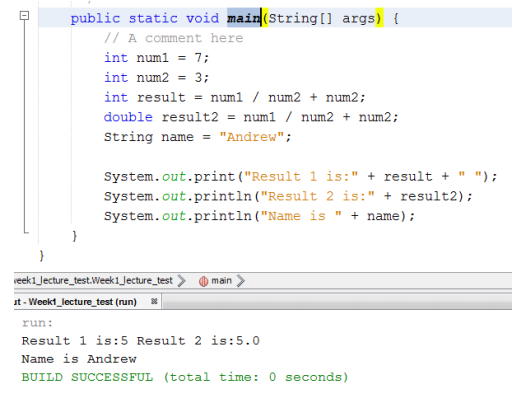Collapse the main method code fold
This screenshot has width=523, height=397.
[x=24, y=16]
